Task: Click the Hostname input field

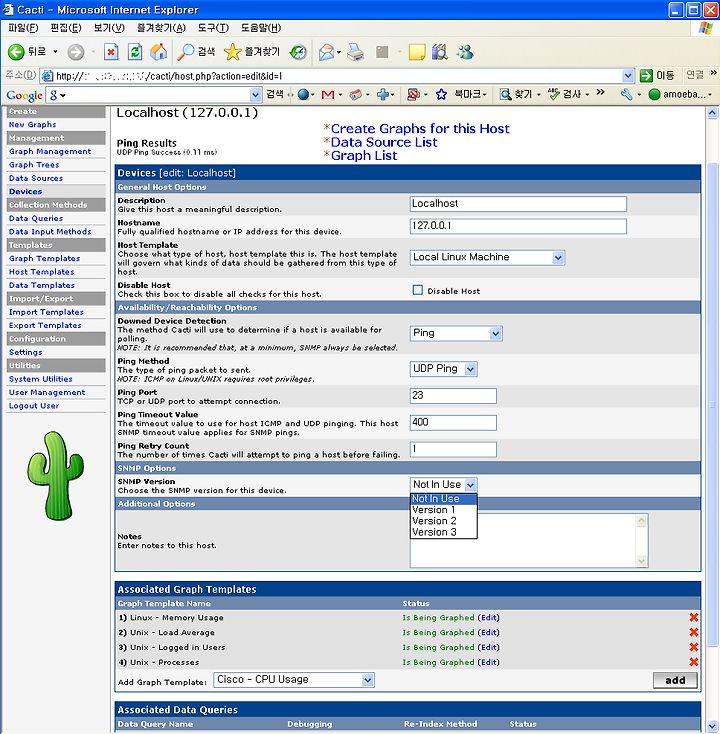Action: coord(518,226)
